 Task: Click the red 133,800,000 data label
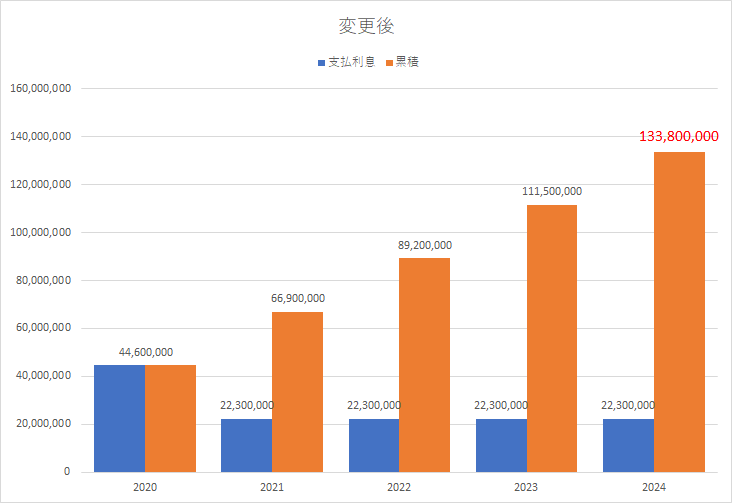pos(679,136)
